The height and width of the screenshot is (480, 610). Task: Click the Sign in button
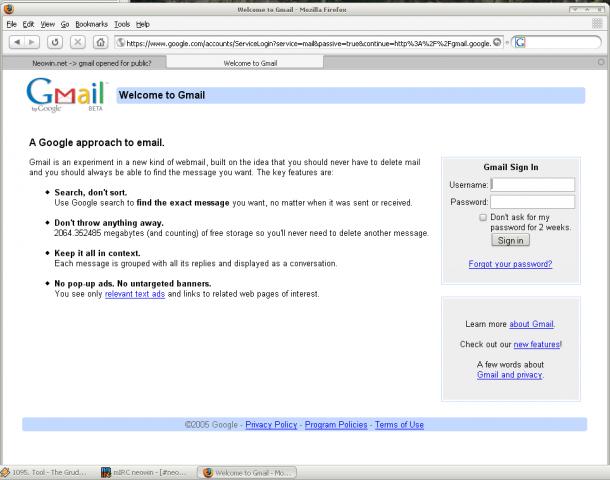pos(510,240)
